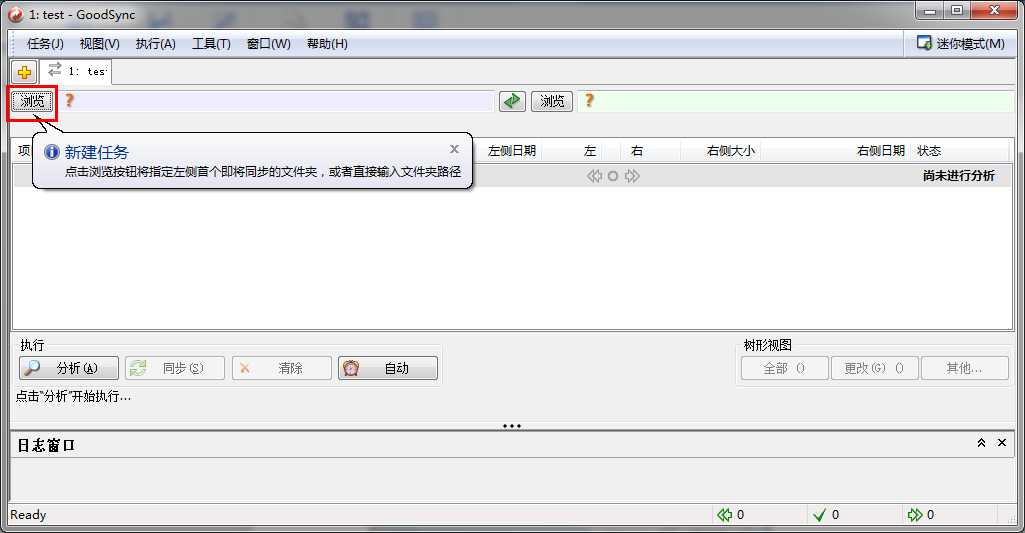
Task: Click the left folder question mark icon
Action: 69,101
